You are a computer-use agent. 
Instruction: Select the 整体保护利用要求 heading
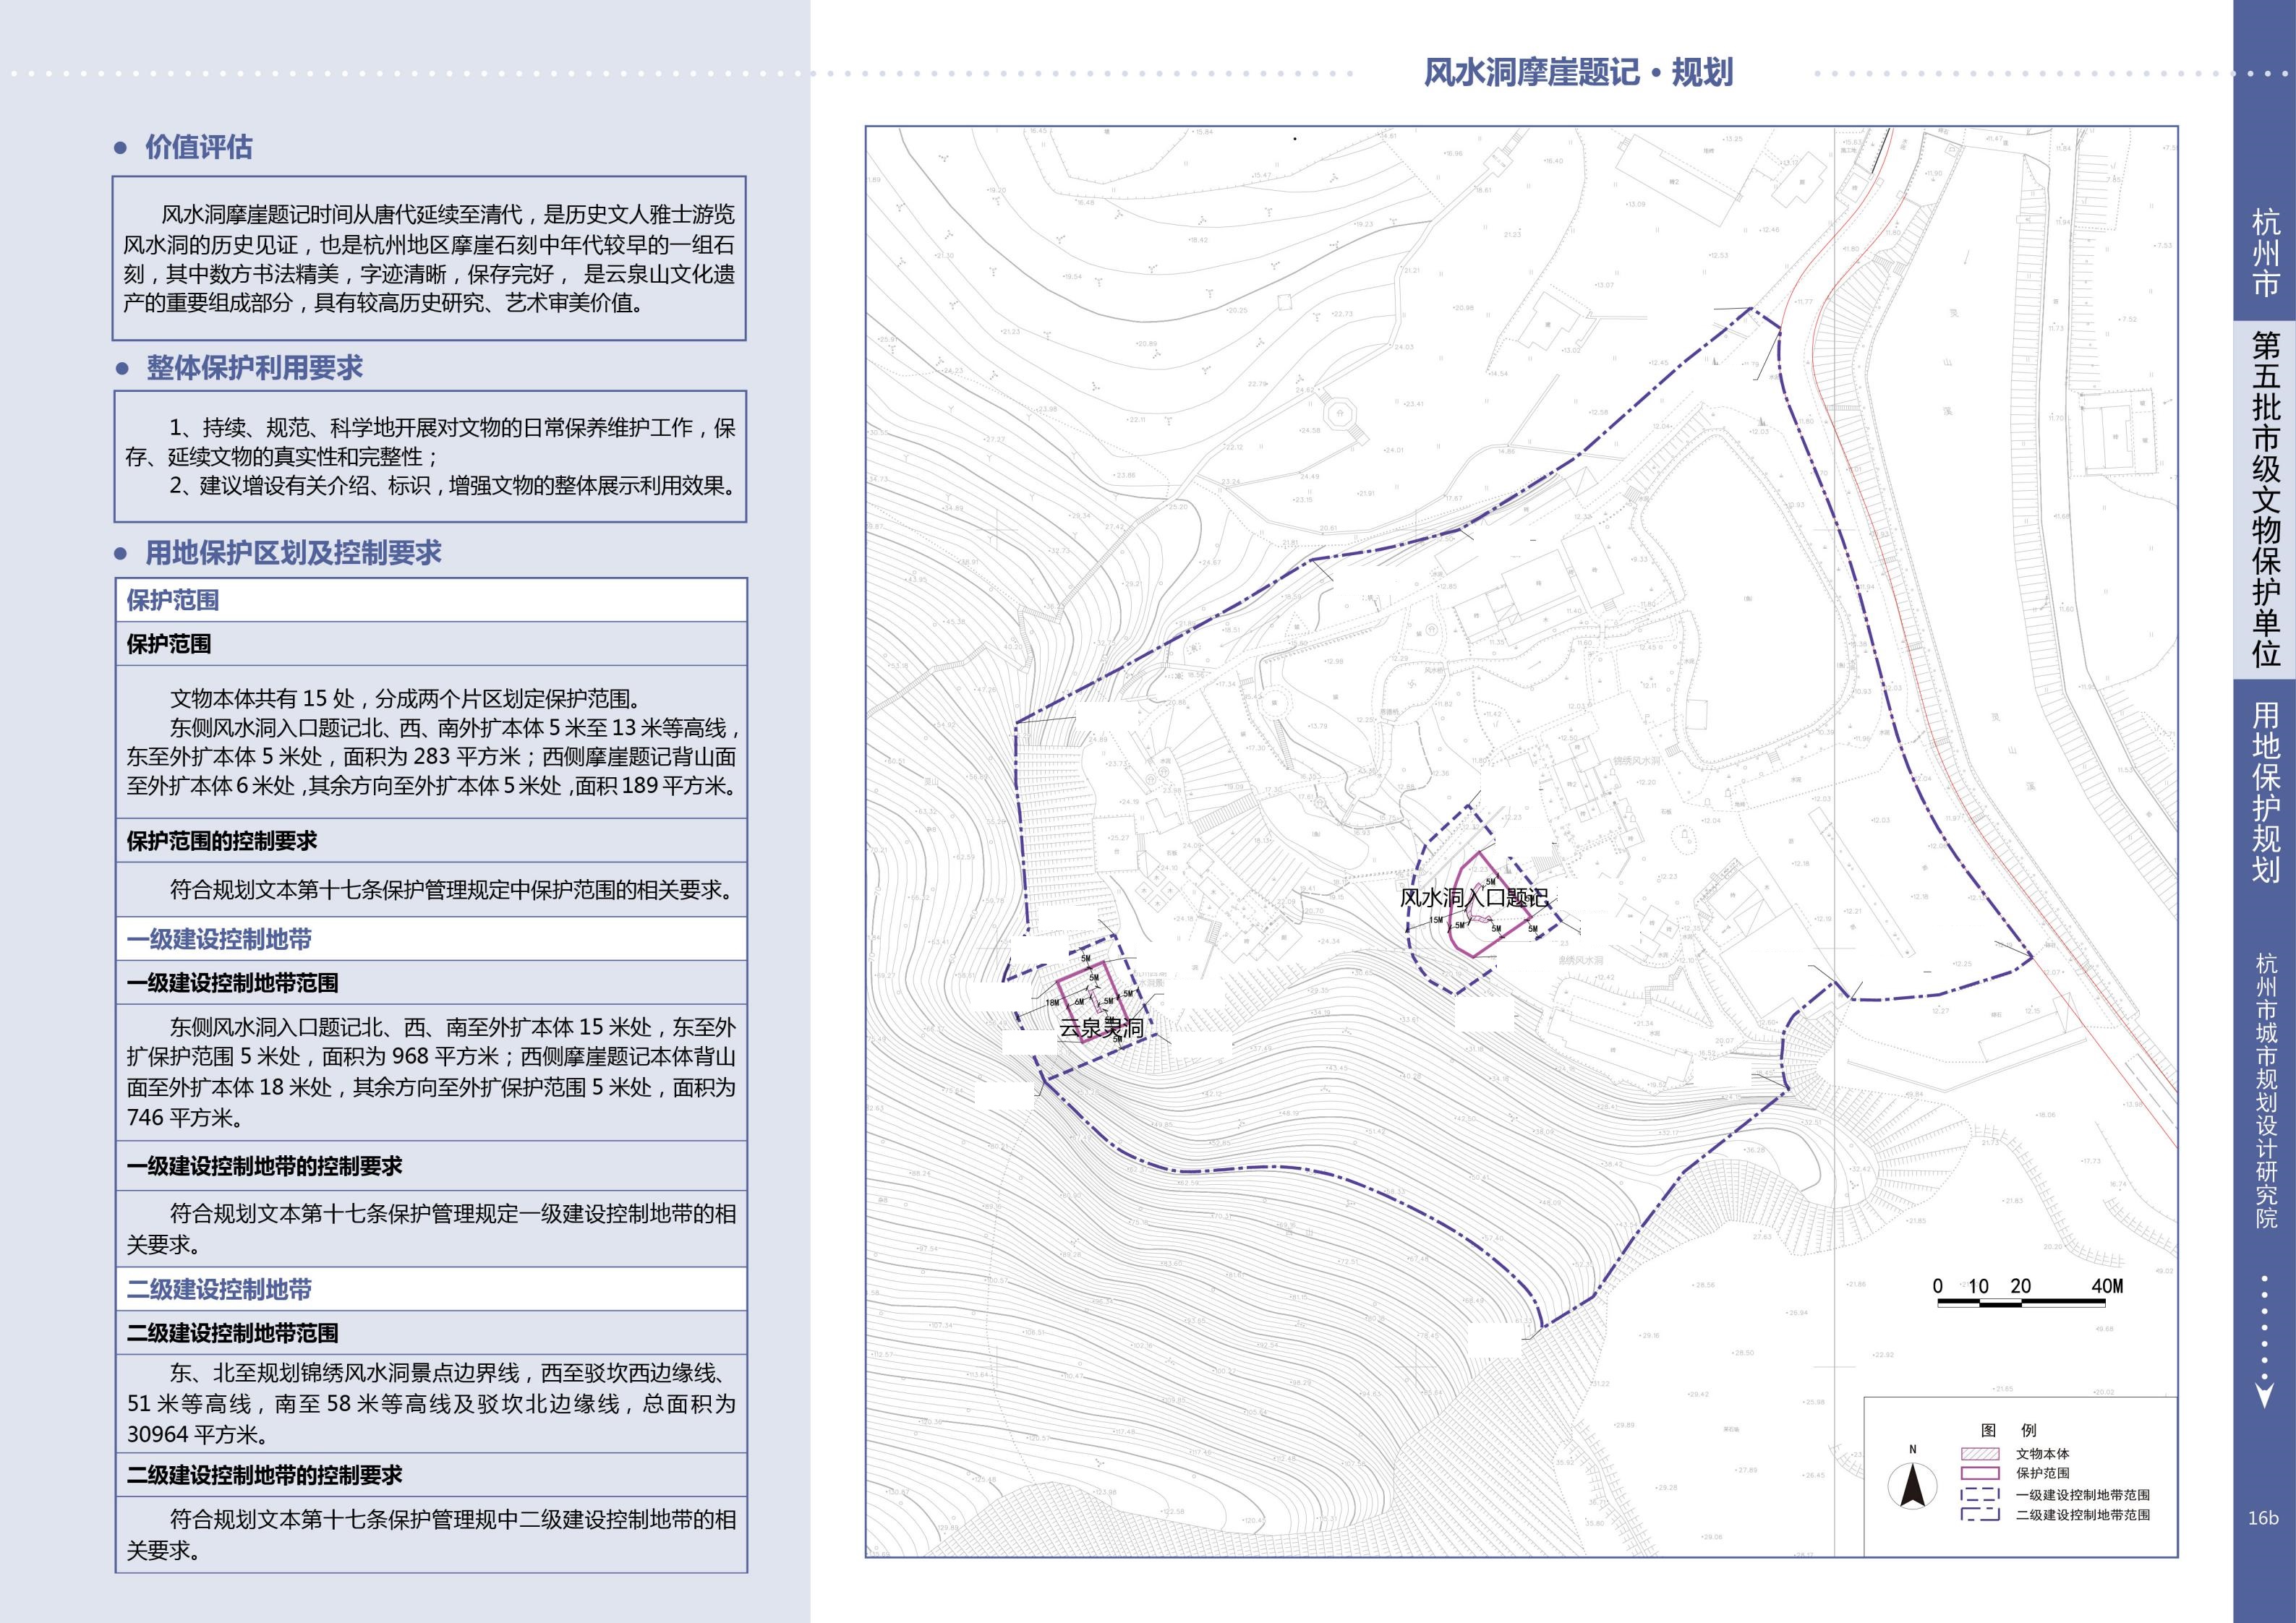[x=255, y=368]
